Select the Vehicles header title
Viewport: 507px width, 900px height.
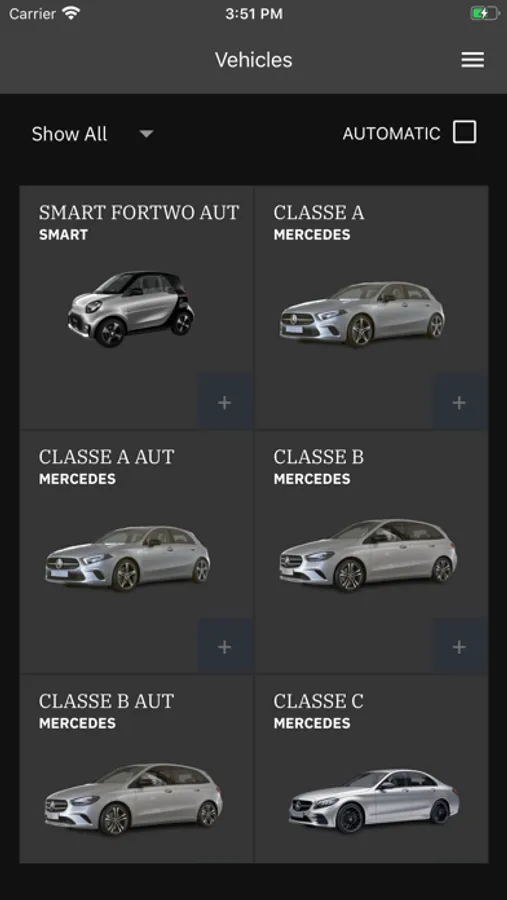point(254,60)
